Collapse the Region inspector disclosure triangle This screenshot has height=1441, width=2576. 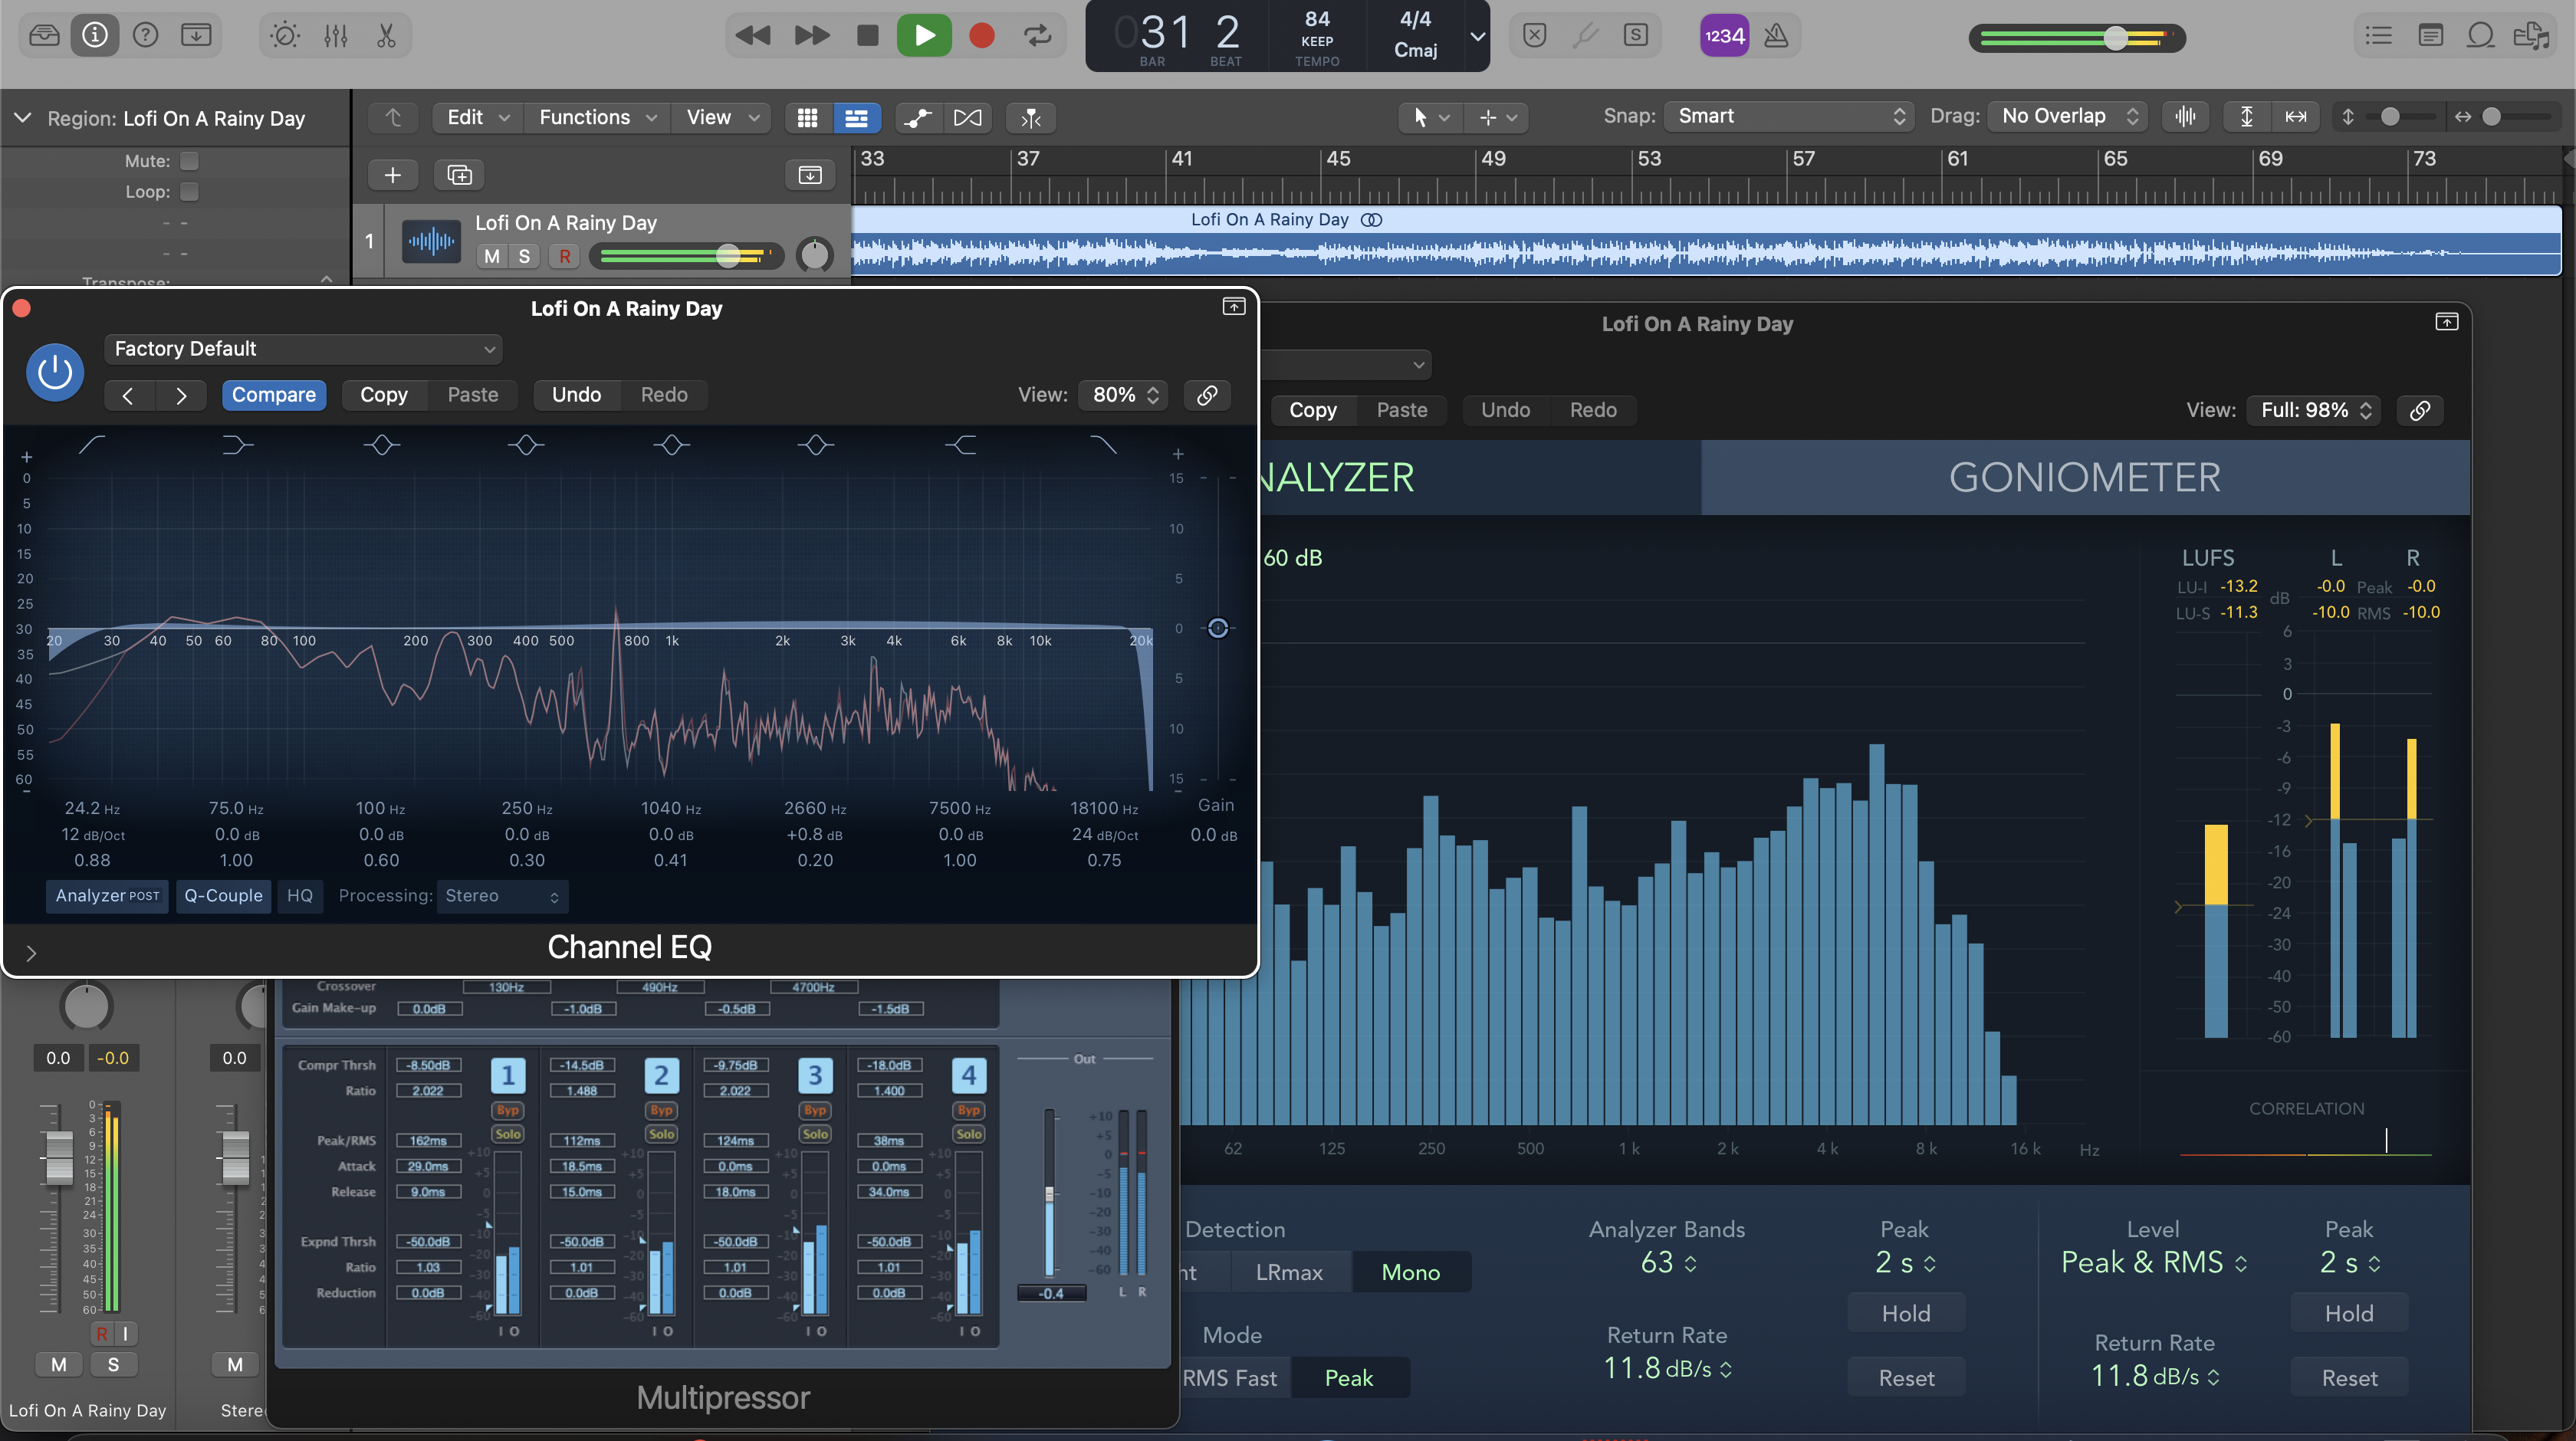click(x=22, y=118)
